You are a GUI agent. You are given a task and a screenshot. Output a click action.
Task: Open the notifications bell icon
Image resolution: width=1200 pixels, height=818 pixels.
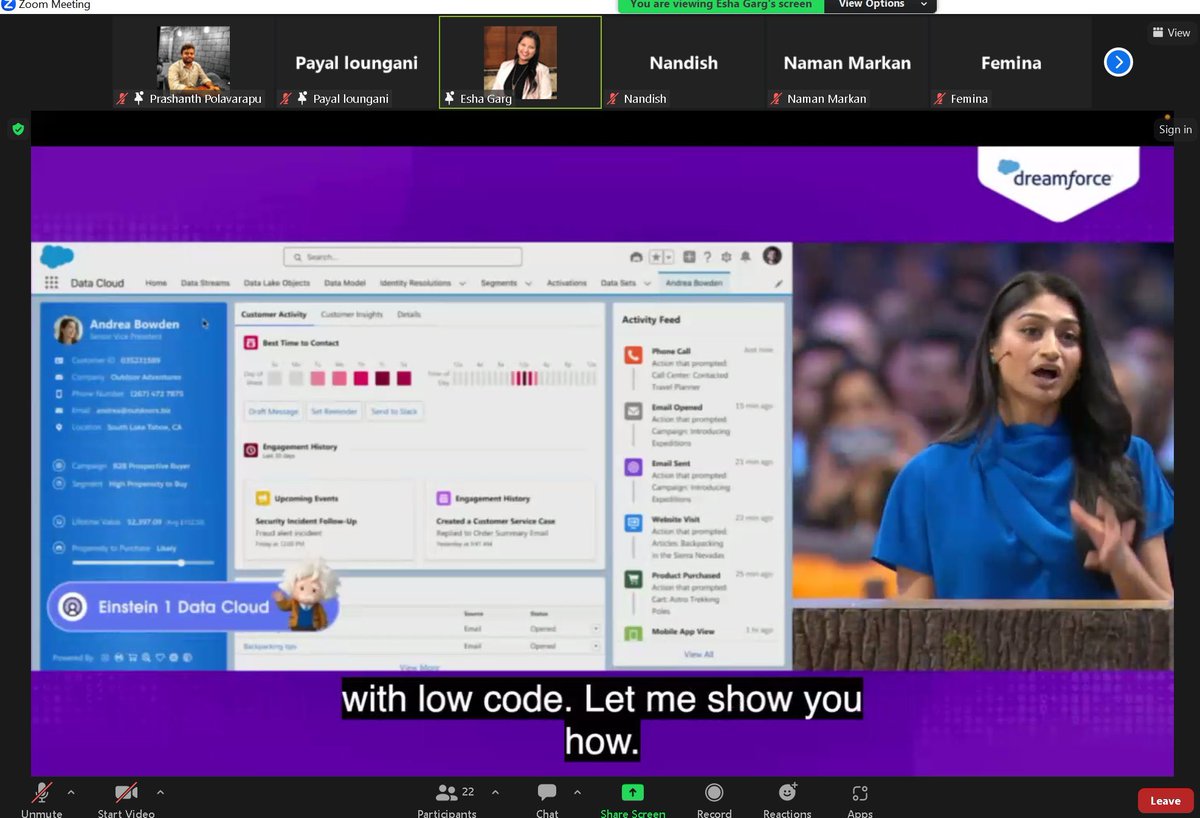point(746,257)
